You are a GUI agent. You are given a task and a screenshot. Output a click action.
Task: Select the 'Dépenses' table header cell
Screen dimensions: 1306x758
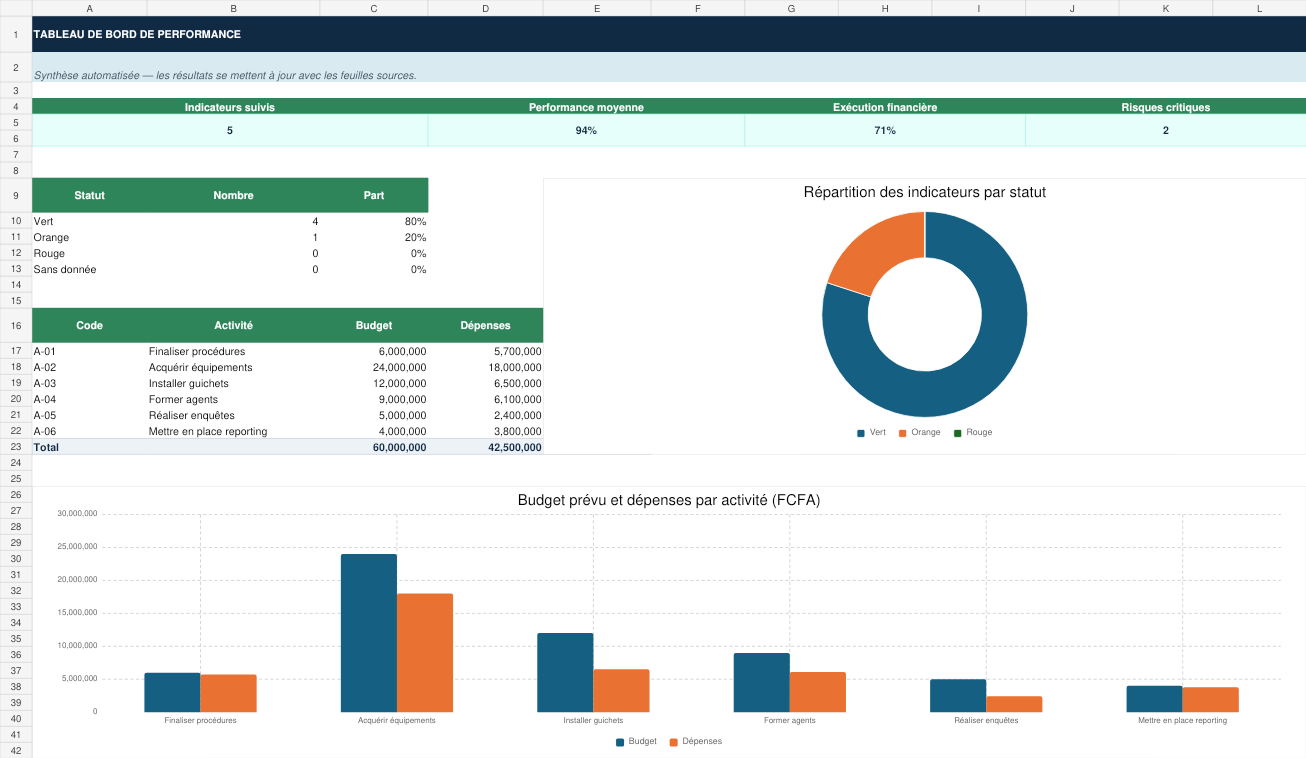pos(486,325)
